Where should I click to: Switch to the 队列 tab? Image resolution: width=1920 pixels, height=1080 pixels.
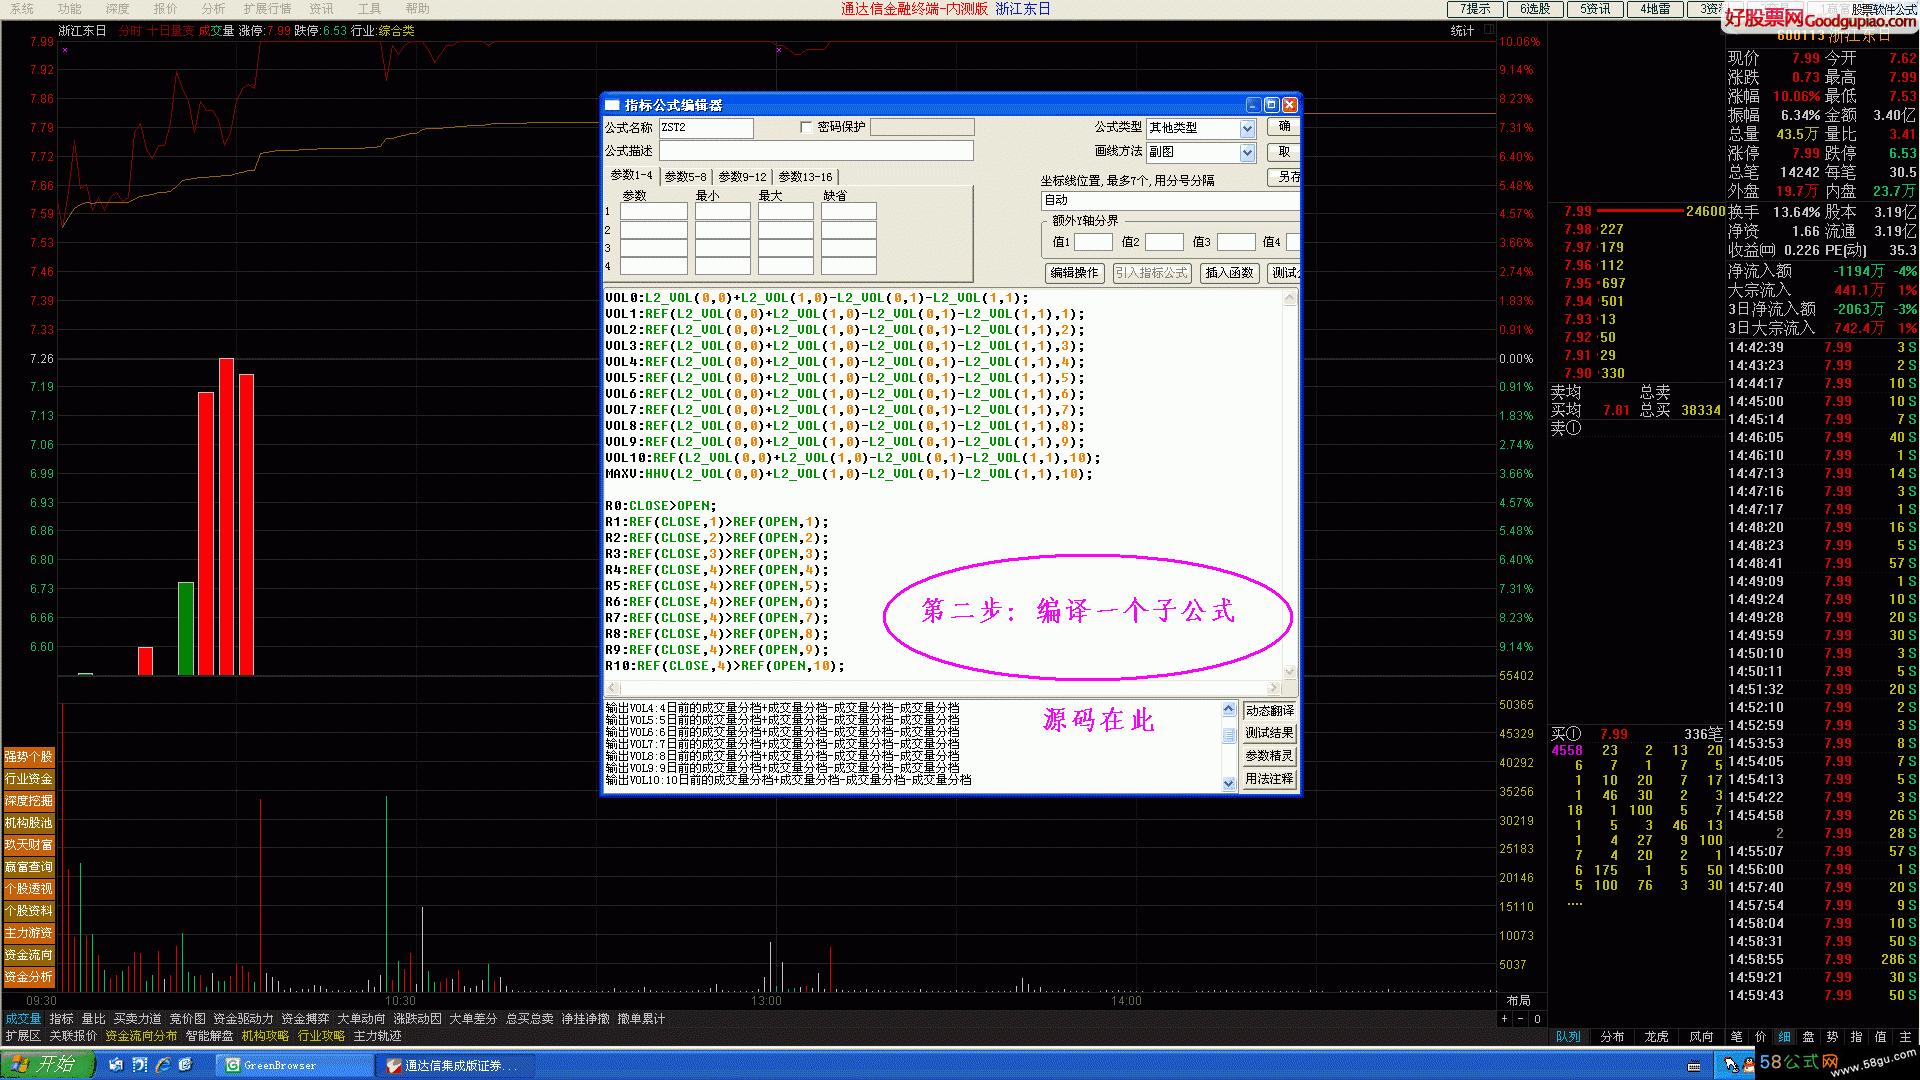click(1569, 1037)
